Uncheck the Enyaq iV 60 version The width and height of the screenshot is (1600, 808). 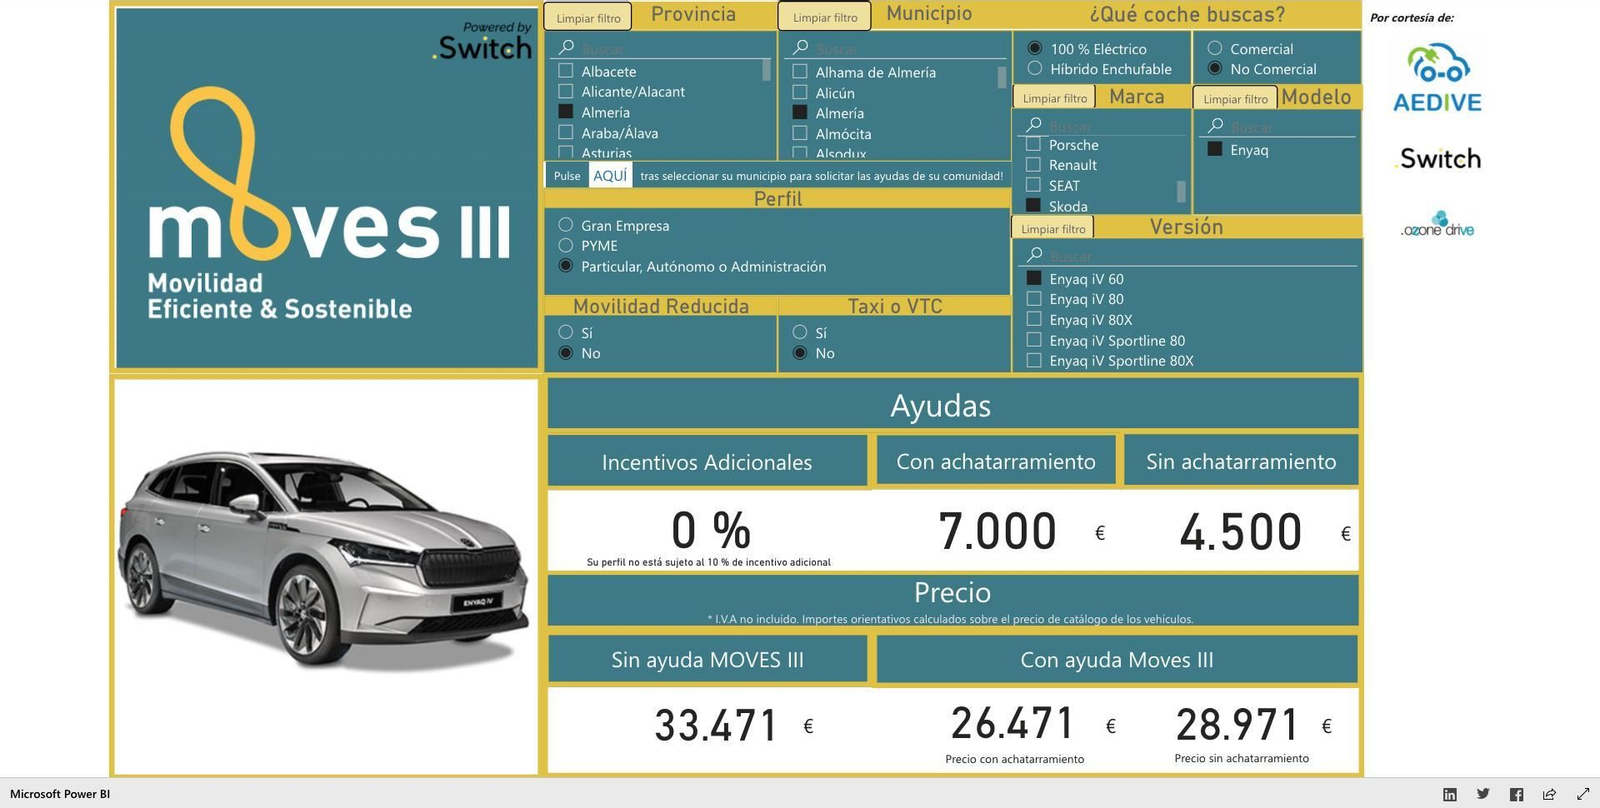1034,278
